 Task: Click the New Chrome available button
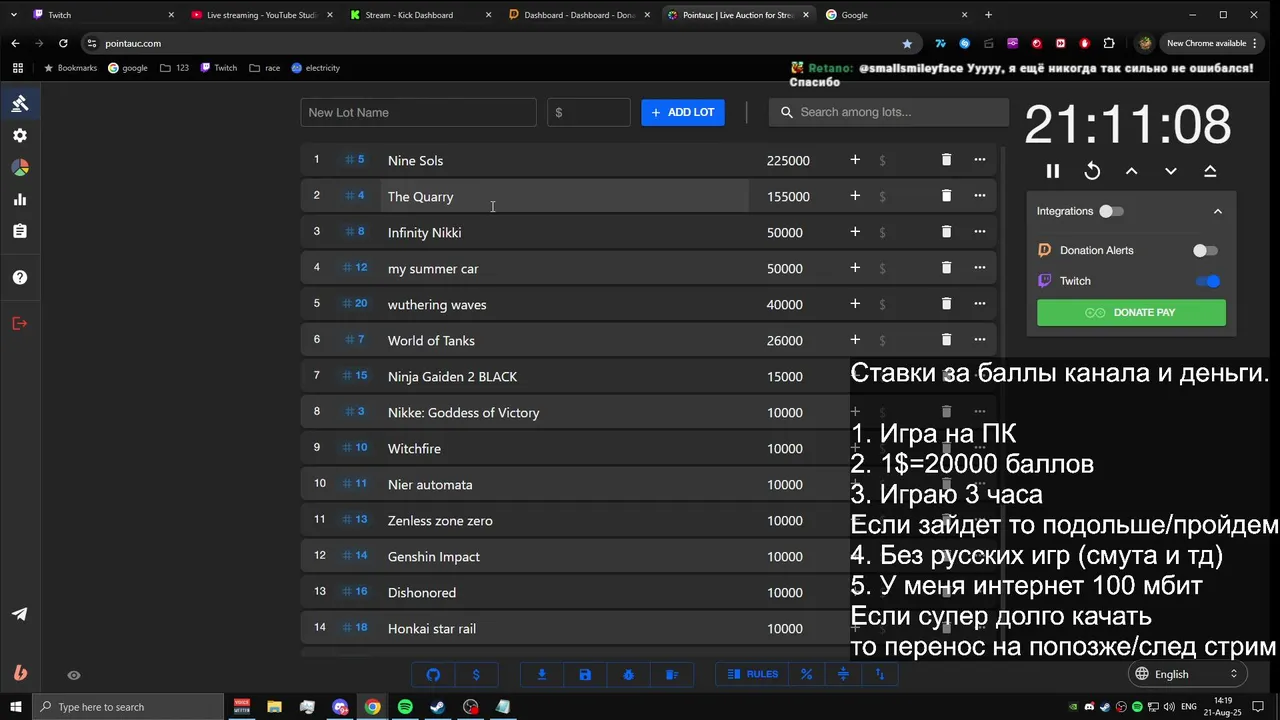[x=1212, y=43]
